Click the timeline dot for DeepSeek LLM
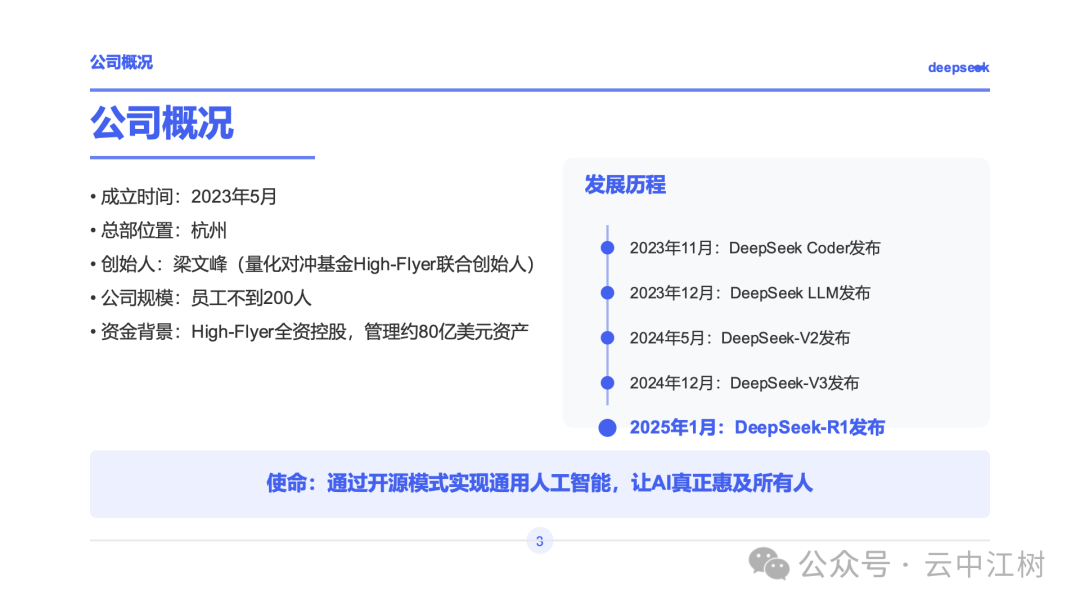The width and height of the screenshot is (1080, 608). click(x=608, y=293)
